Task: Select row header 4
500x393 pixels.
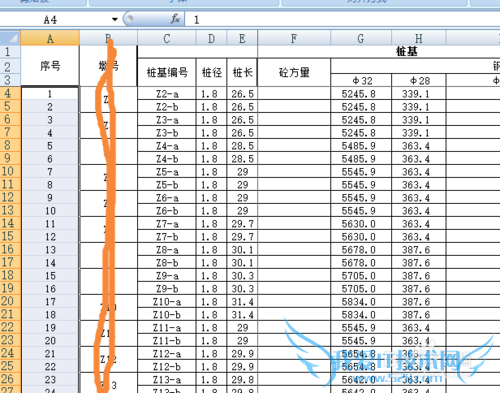Action: coord(10,94)
